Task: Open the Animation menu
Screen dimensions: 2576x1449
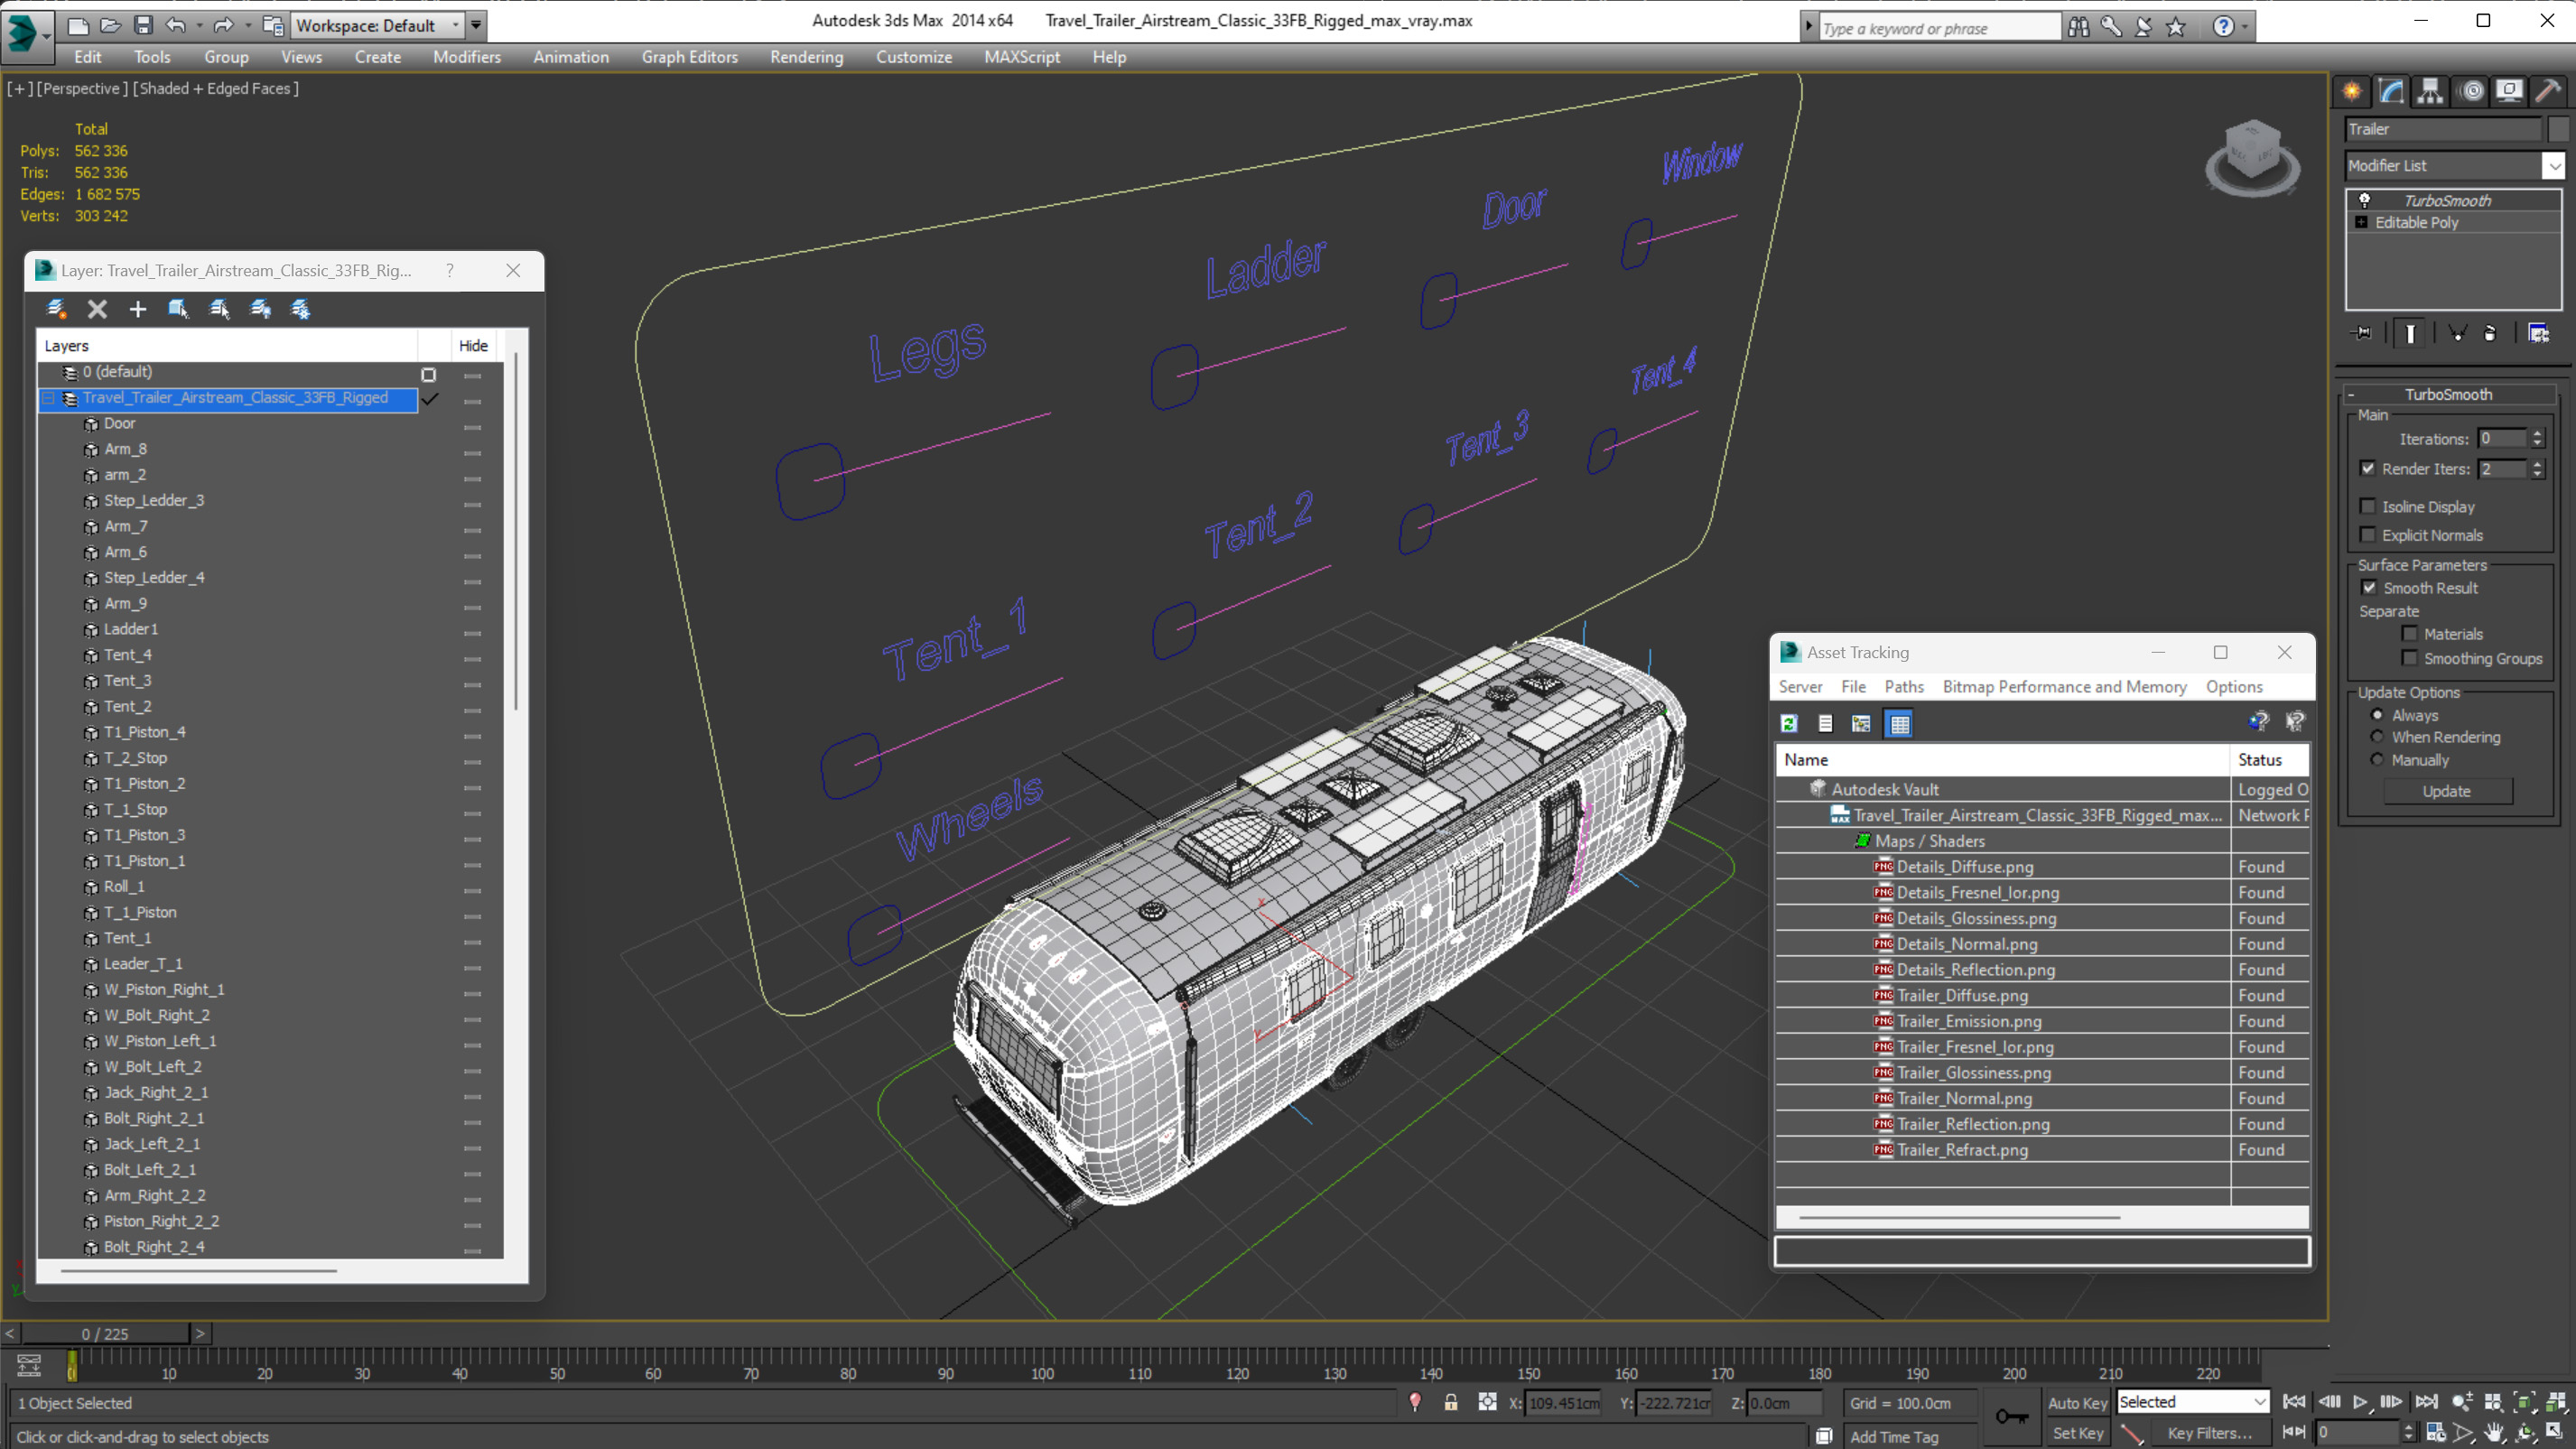Action: [x=570, y=57]
